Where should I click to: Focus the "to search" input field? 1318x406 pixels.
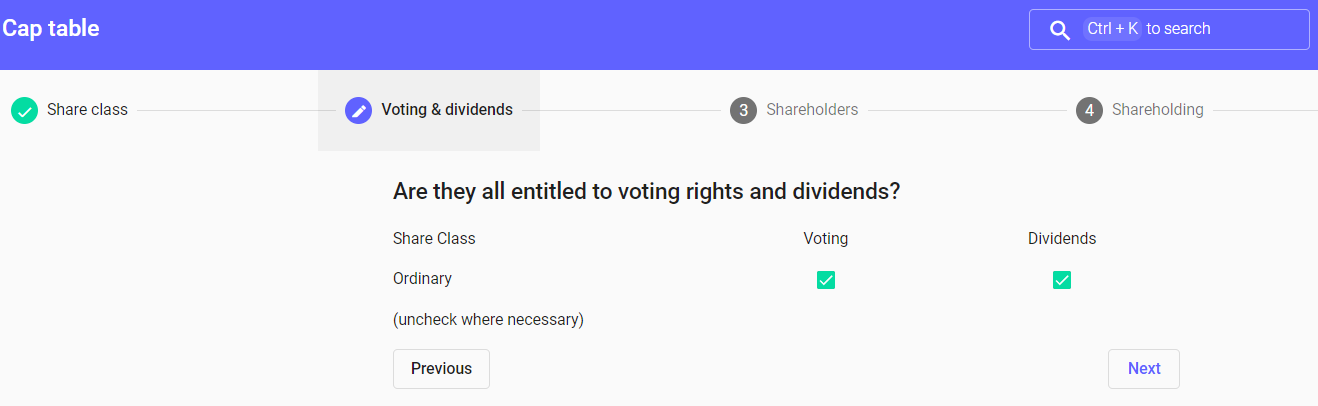[x=1220, y=29]
